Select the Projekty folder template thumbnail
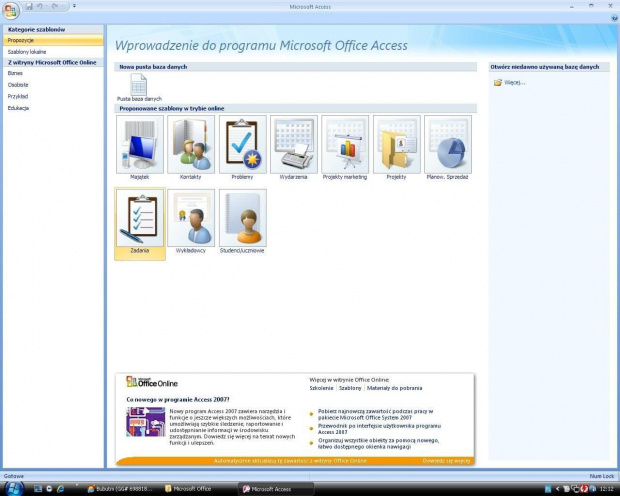The image size is (620, 496). click(x=397, y=144)
